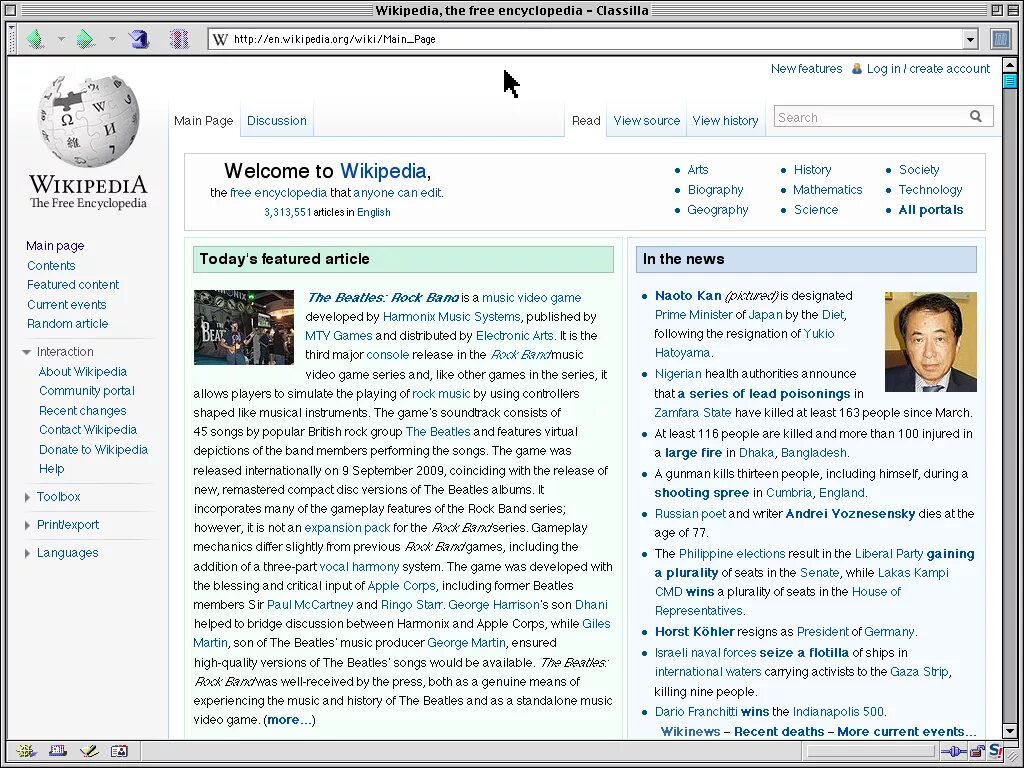Open the 3,313,551 article count link

click(x=287, y=212)
